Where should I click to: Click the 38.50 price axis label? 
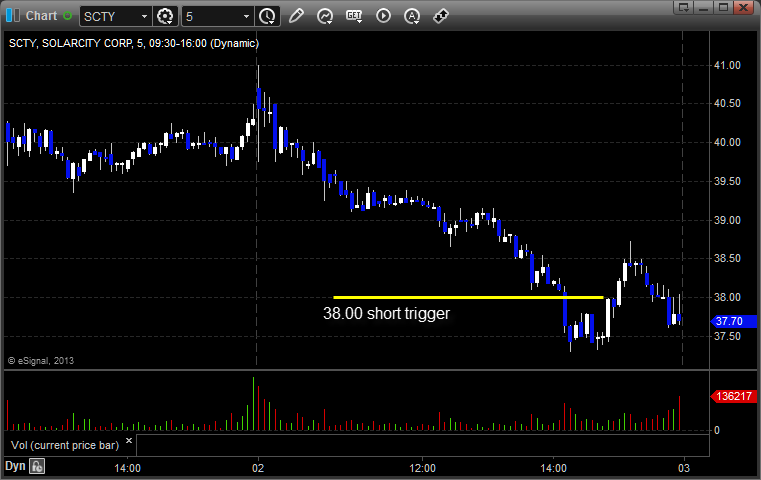(x=727, y=258)
